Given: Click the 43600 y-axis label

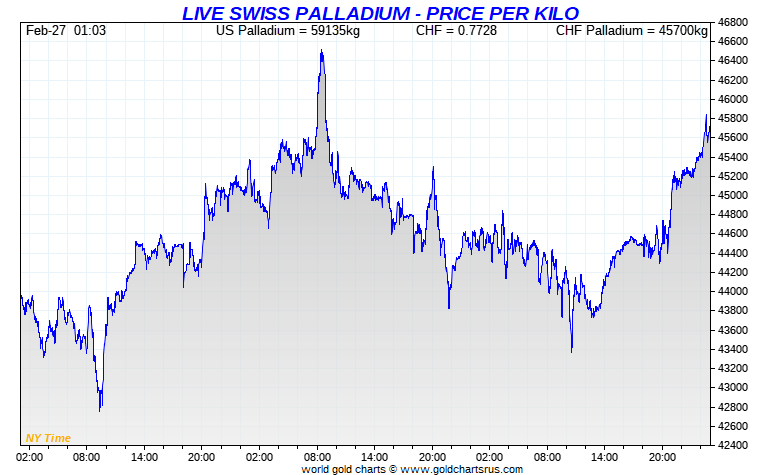Looking at the screenshot, I should (x=732, y=330).
